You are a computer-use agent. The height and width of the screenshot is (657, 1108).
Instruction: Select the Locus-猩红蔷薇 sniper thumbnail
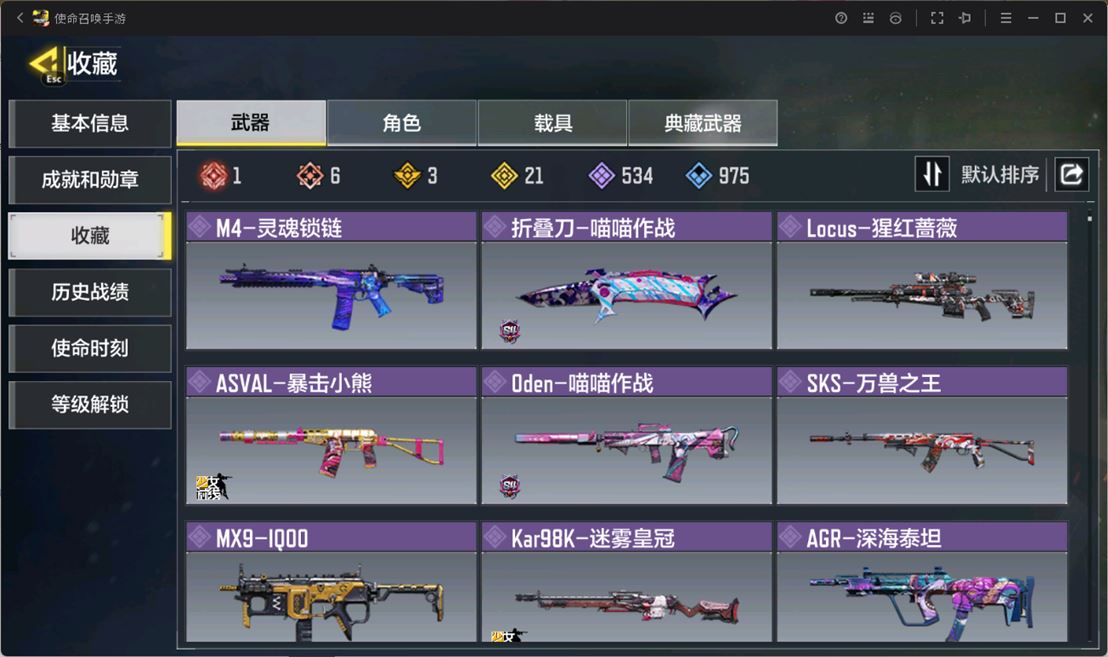click(922, 295)
